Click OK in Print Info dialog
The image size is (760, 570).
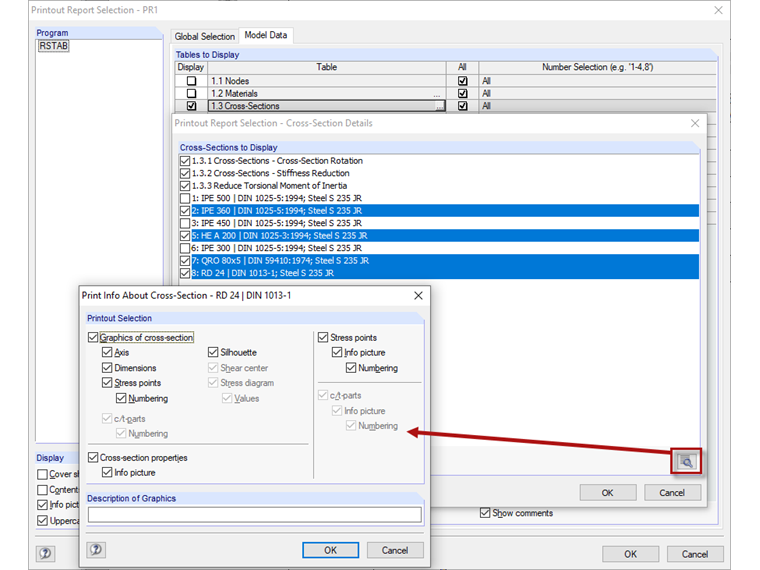(331, 550)
